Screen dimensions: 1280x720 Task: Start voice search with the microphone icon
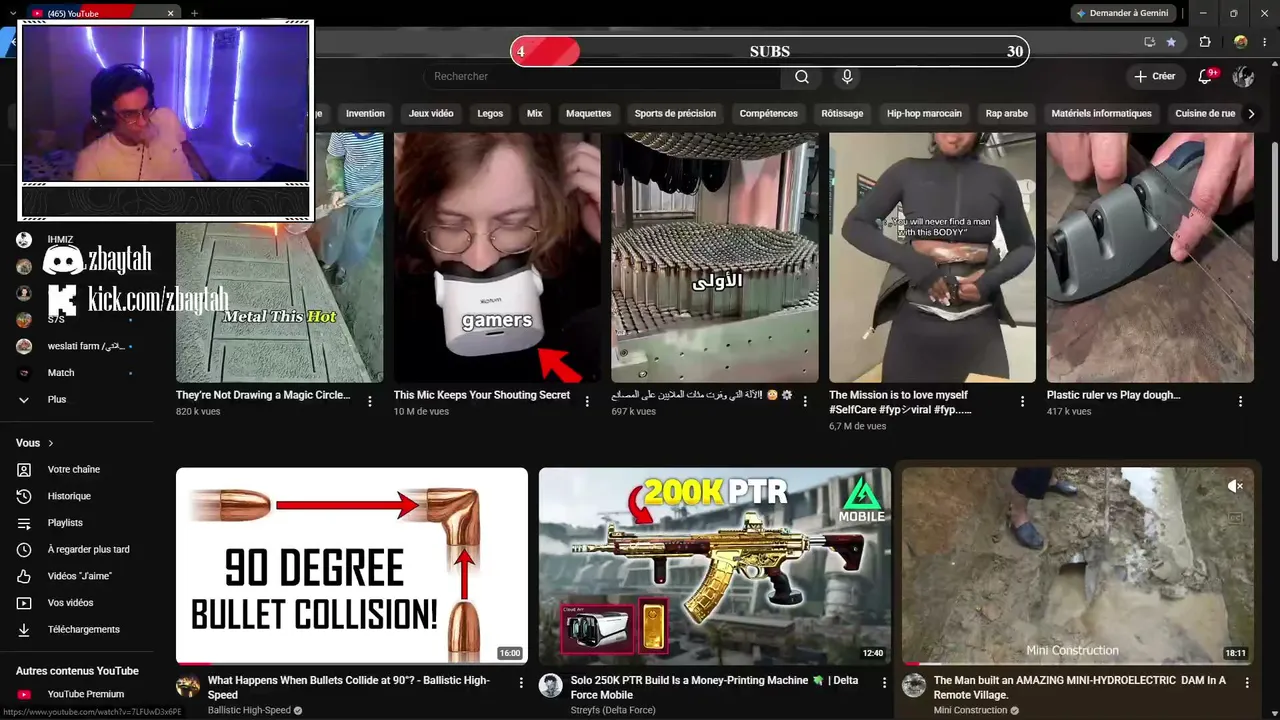[847, 77]
